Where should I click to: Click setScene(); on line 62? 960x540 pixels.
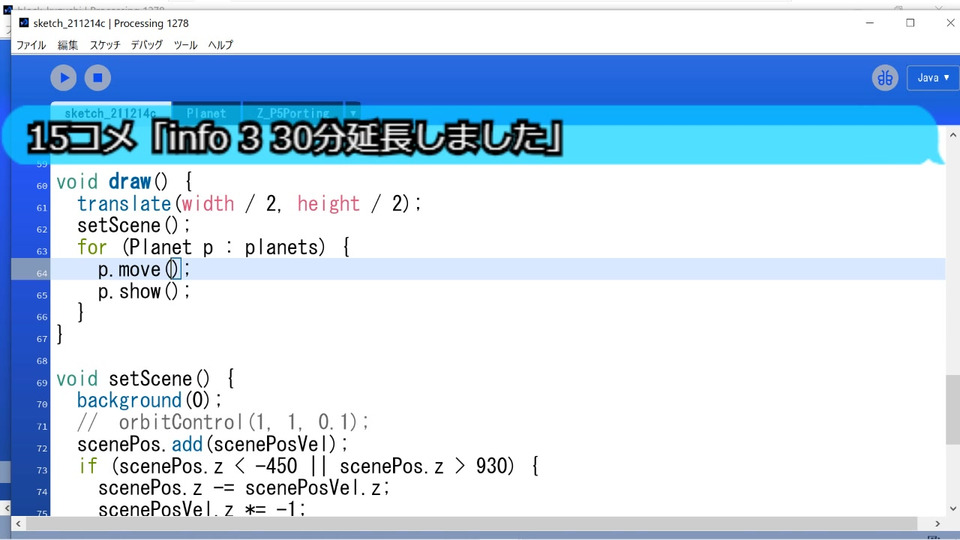tap(134, 225)
